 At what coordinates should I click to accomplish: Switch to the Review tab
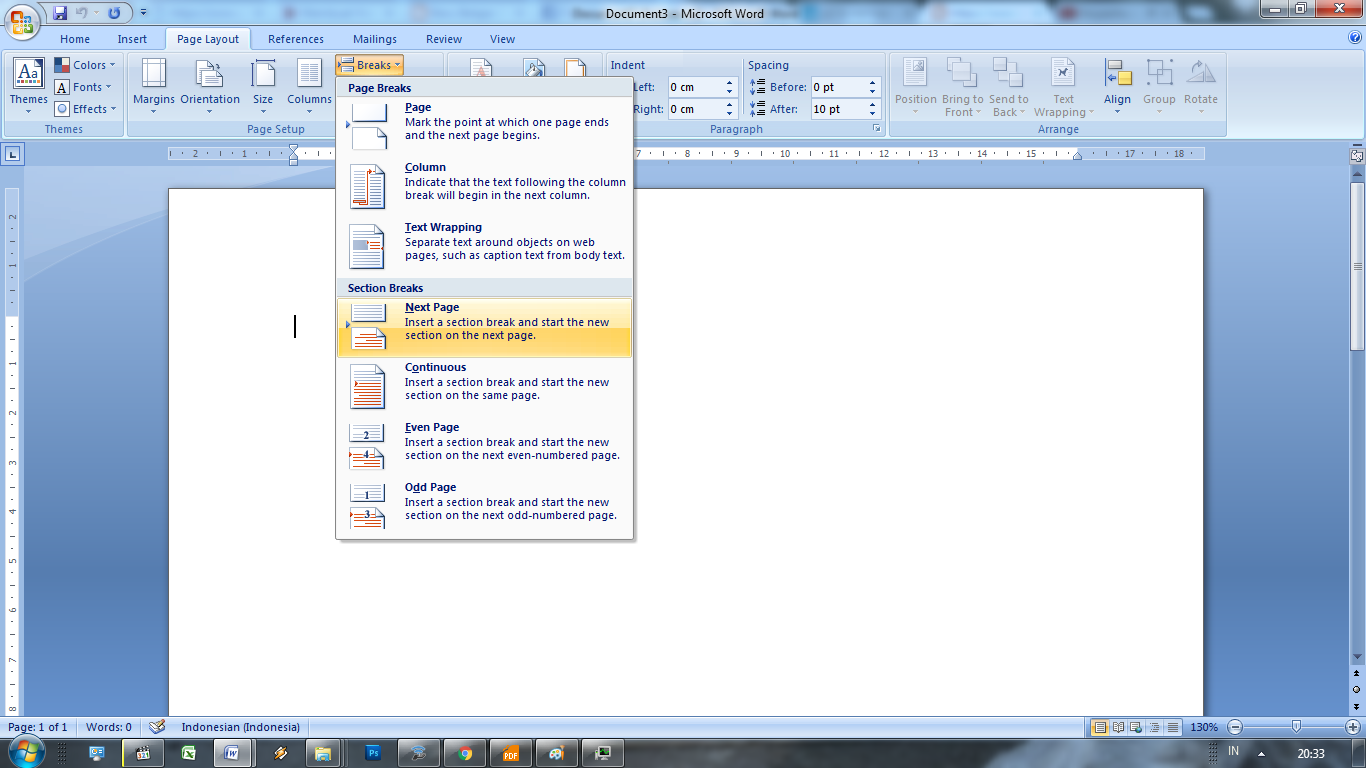point(444,39)
